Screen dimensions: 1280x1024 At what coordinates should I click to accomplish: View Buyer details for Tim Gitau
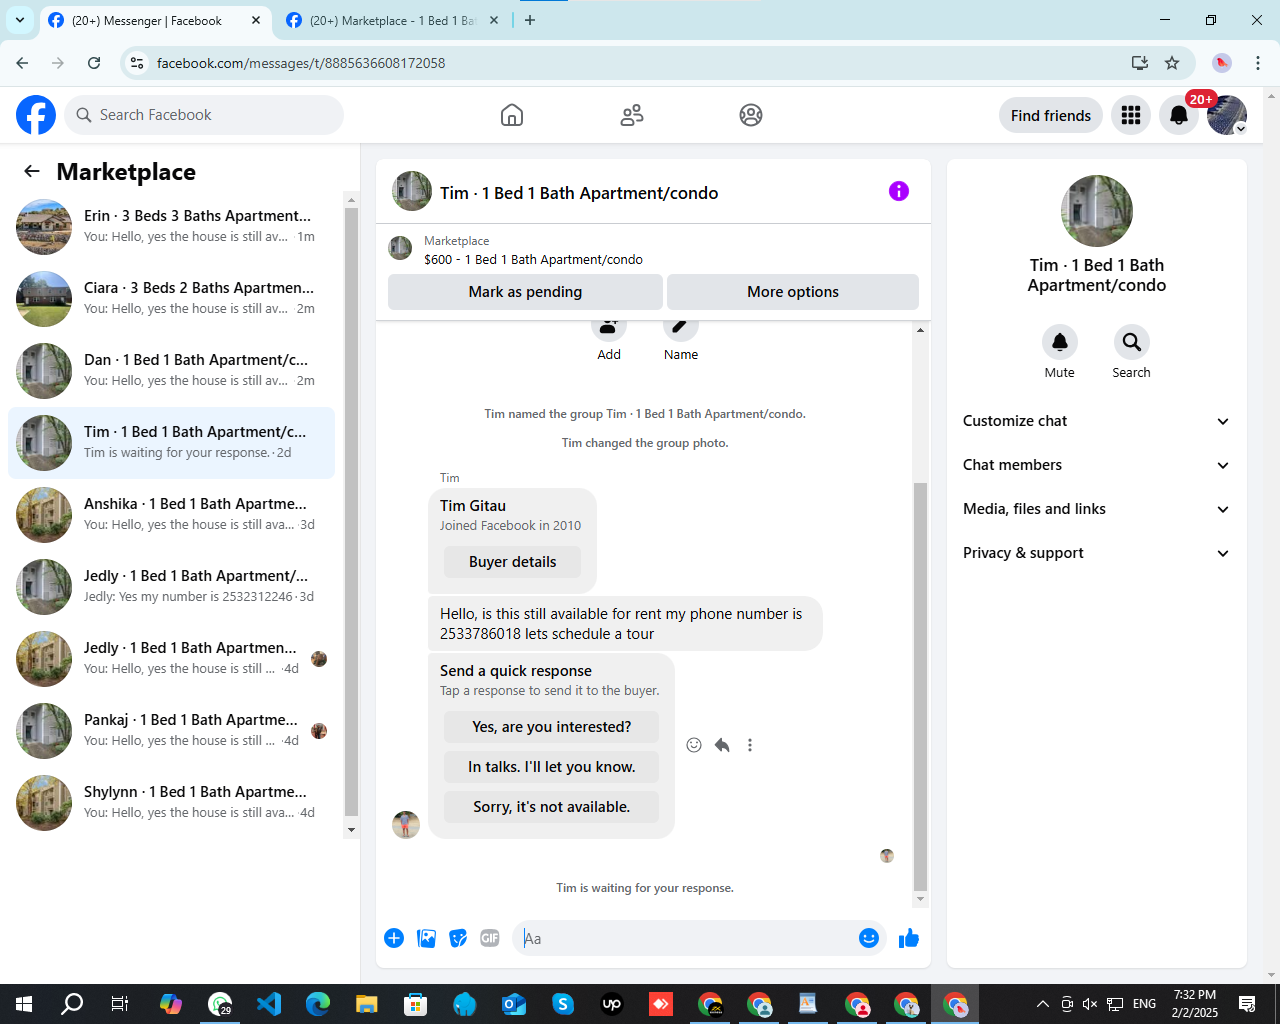click(512, 562)
